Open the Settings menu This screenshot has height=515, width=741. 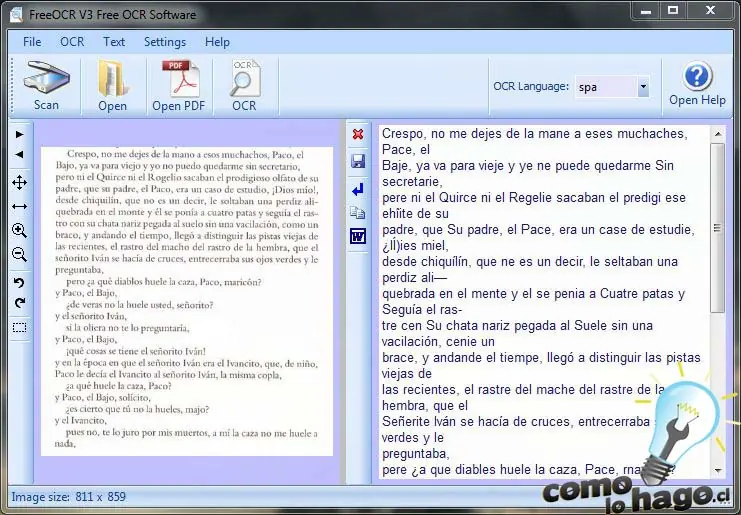pyautogui.click(x=164, y=42)
